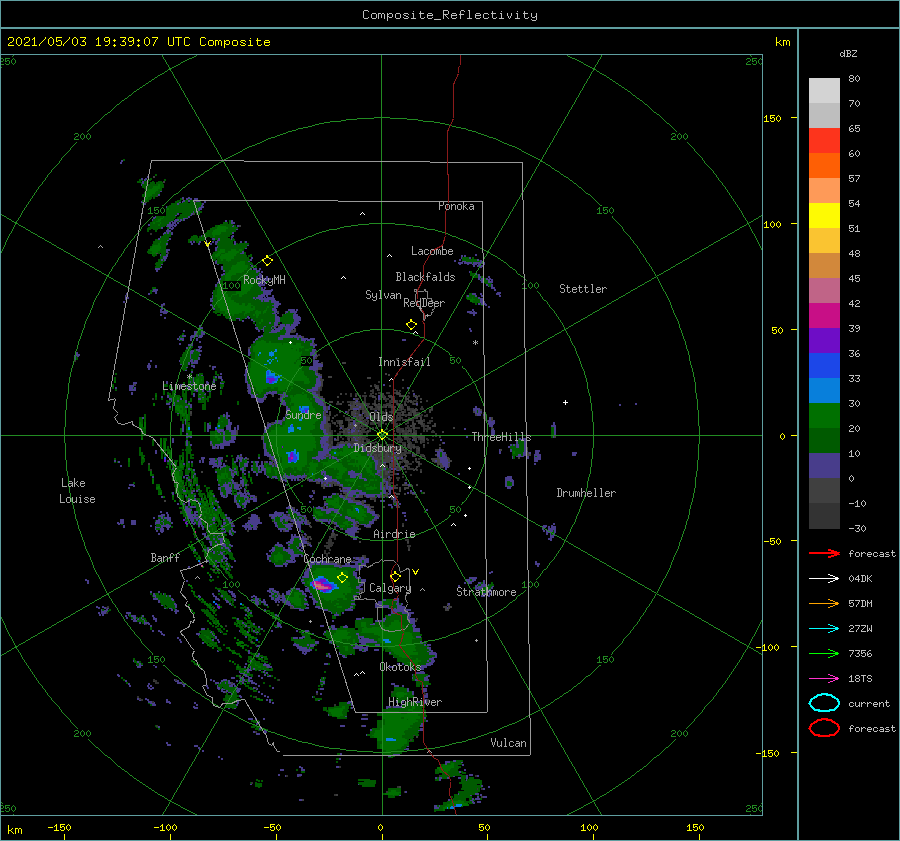Click the green 7356 arrow icon
Image resolution: width=900 pixels, height=841 pixels.
coord(824,653)
